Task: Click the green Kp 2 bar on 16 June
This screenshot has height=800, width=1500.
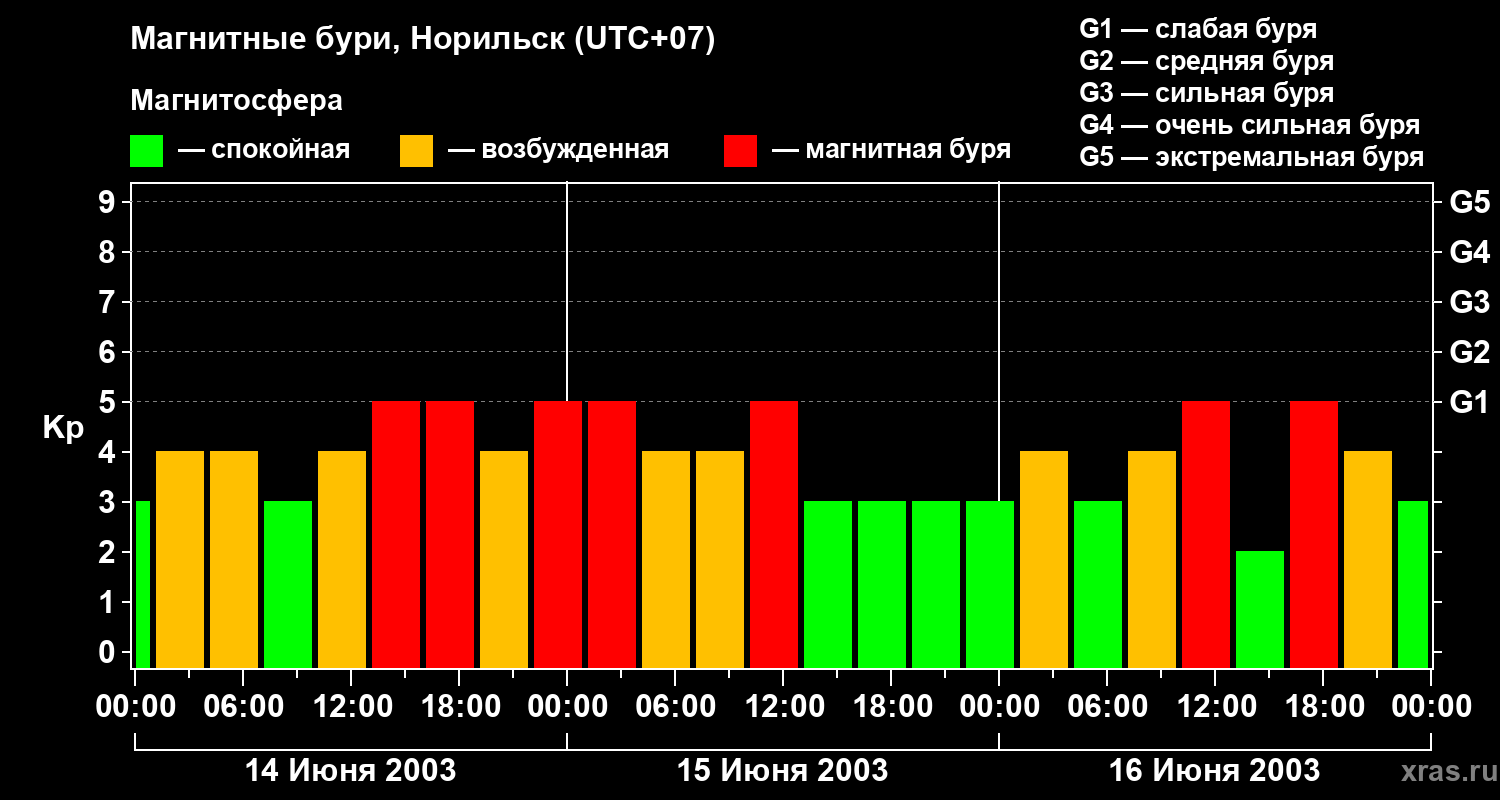Action: click(1260, 609)
